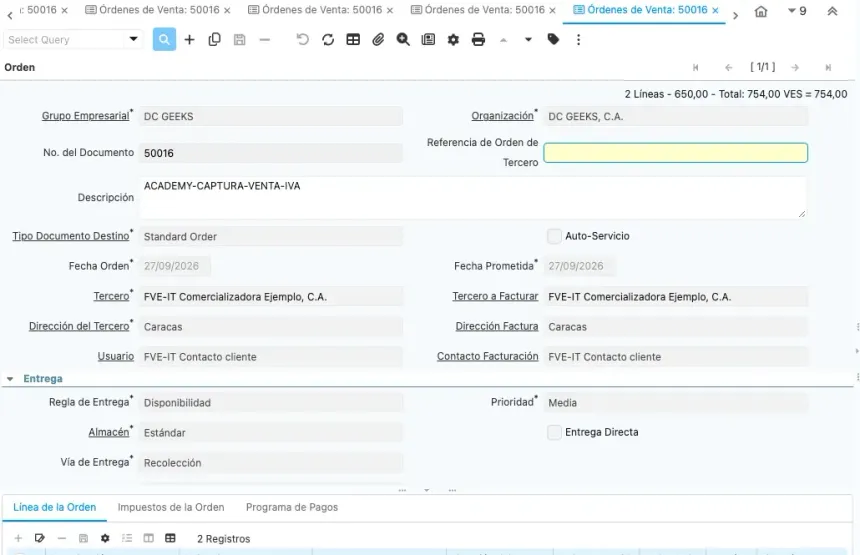Open the open-tabs list showing 9

click(797, 11)
